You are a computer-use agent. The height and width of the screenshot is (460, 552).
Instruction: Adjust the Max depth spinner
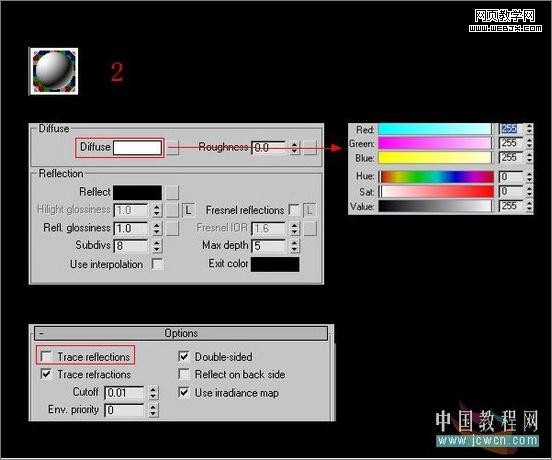point(295,246)
